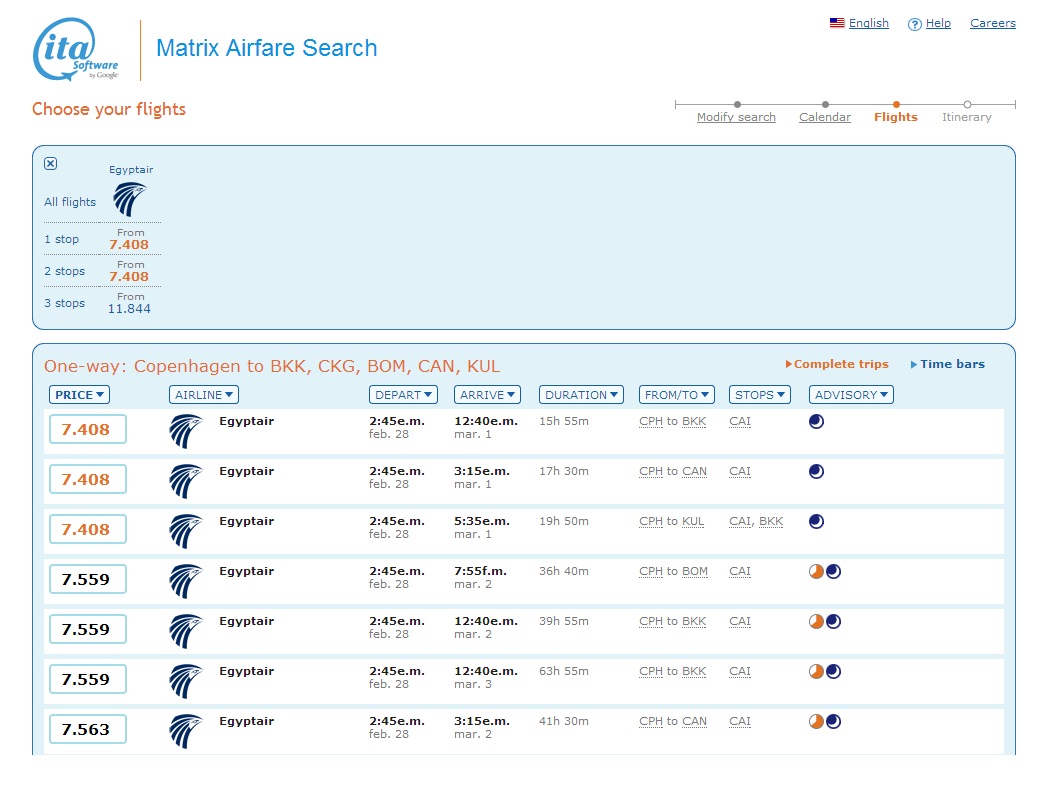Select the 7.408 price button for CPH to BKK
The height and width of the screenshot is (786, 1046).
[x=87, y=429]
